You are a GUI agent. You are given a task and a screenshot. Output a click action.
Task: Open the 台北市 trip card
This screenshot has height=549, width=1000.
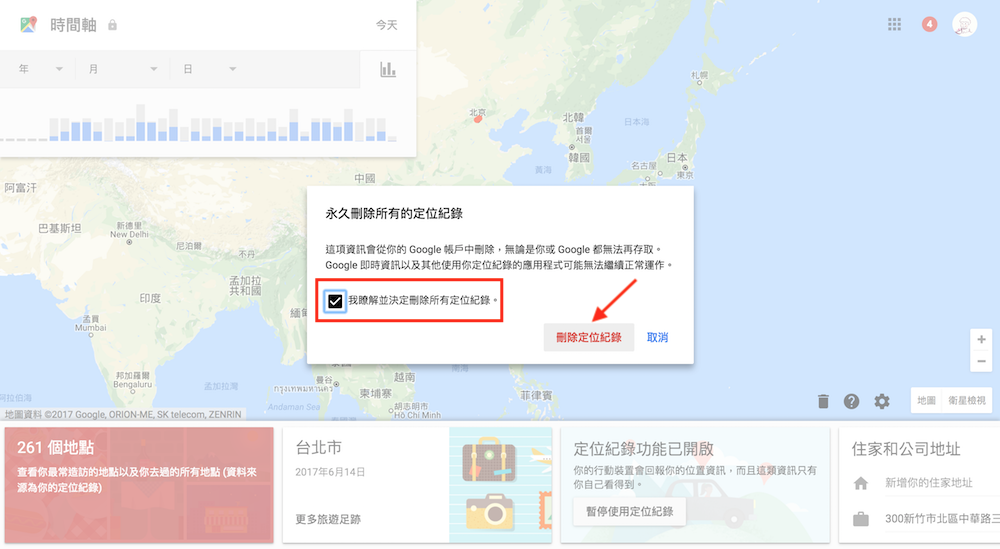tap(418, 485)
